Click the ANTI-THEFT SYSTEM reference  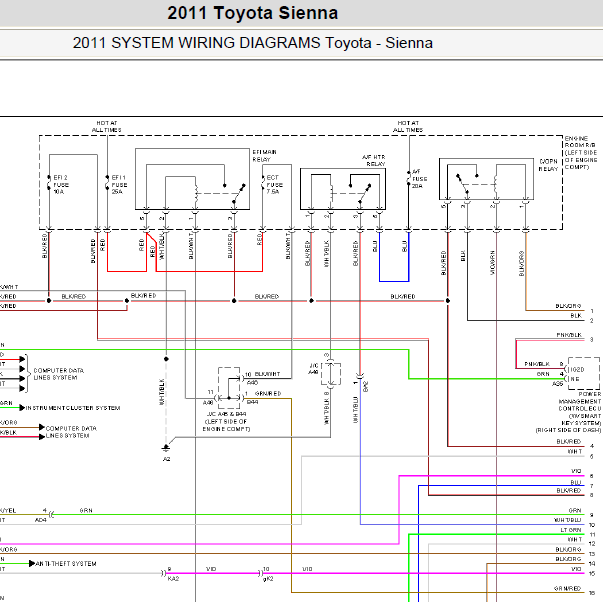coord(66,564)
